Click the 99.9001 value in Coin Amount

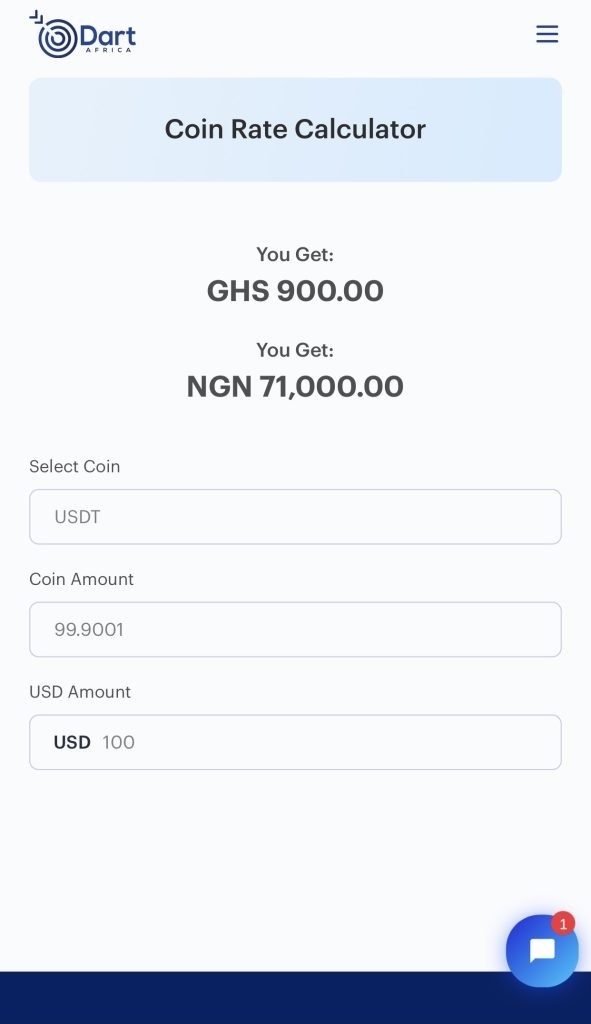pyautogui.click(x=89, y=630)
